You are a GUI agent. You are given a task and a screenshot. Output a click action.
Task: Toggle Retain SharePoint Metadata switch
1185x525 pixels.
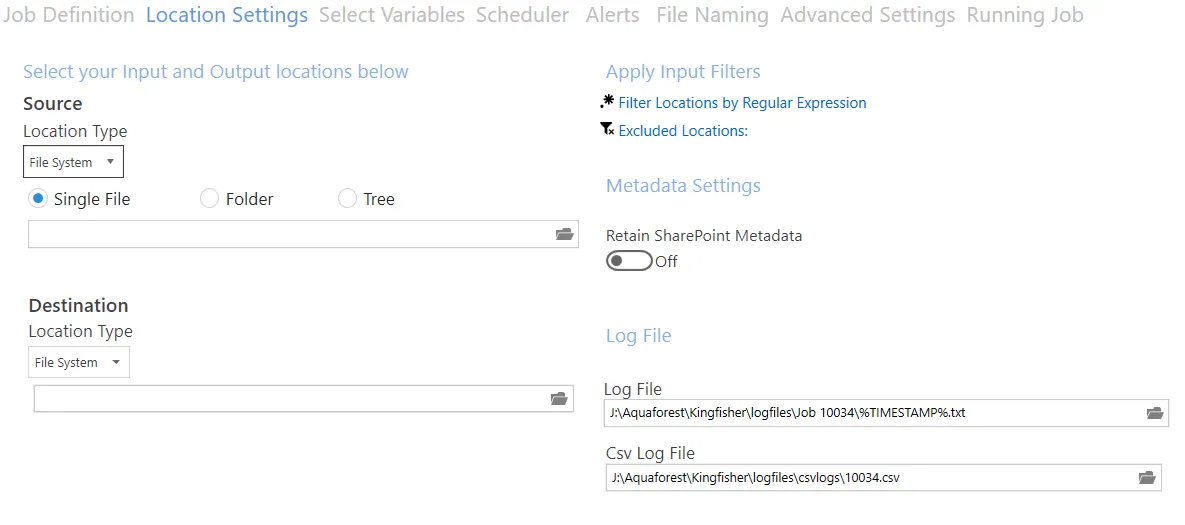(x=629, y=261)
